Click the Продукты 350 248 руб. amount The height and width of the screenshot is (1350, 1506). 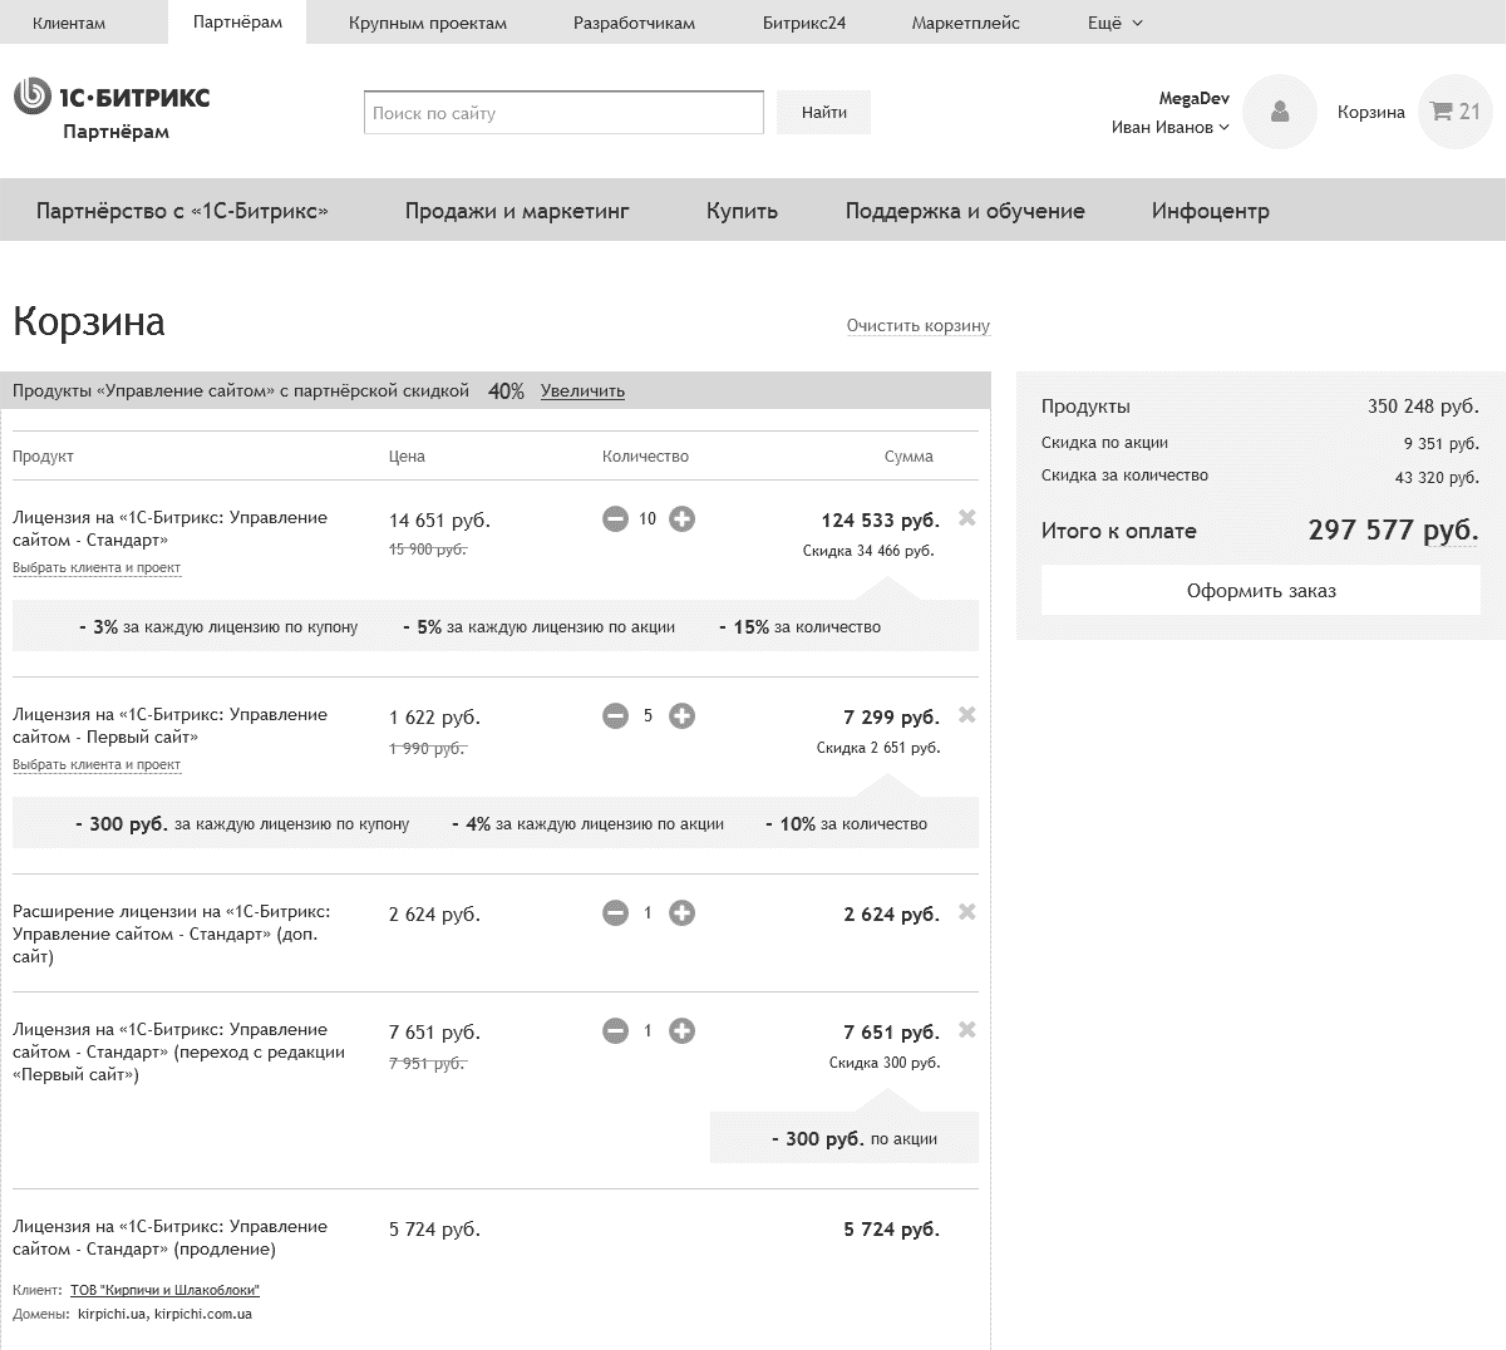(1423, 406)
